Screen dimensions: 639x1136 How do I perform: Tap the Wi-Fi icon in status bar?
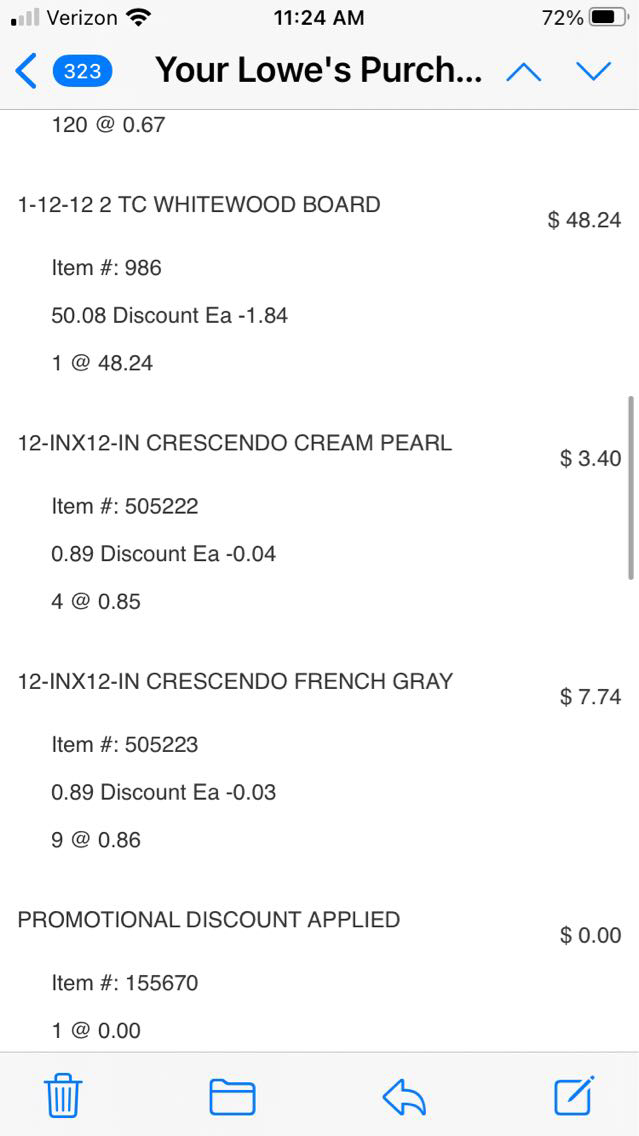[138, 18]
